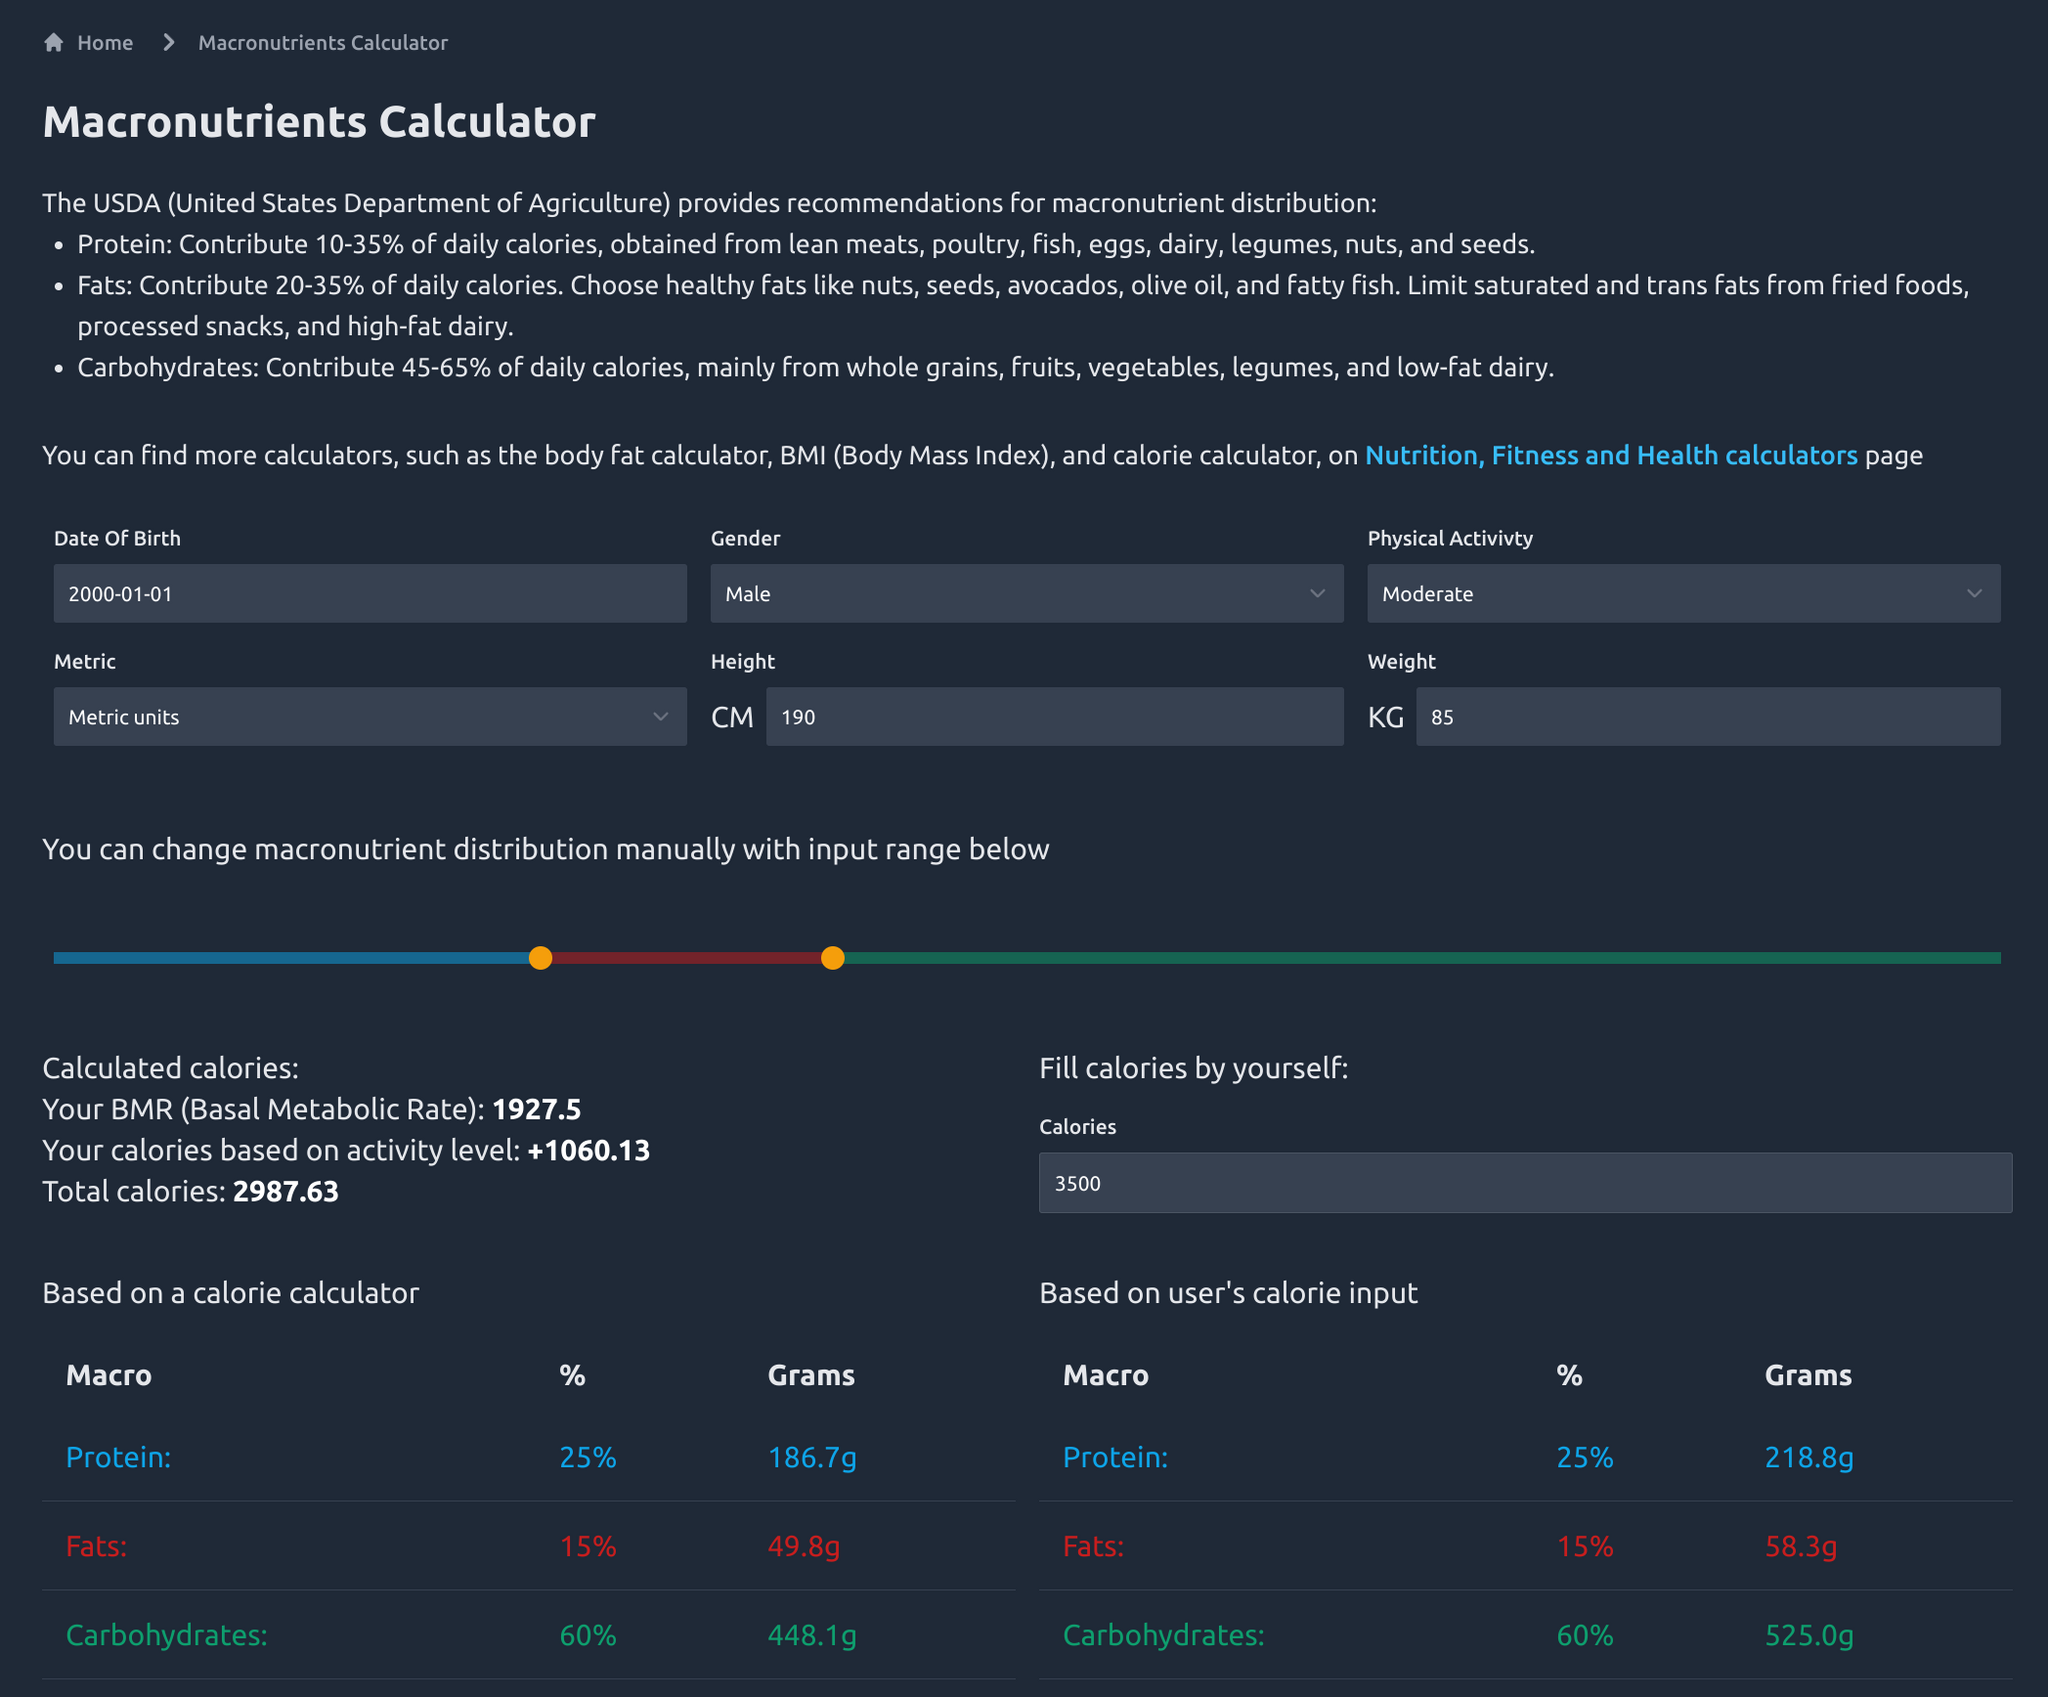This screenshot has height=1697, width=2048.
Task: Click the total calories value 2987.63
Action: [x=286, y=1191]
